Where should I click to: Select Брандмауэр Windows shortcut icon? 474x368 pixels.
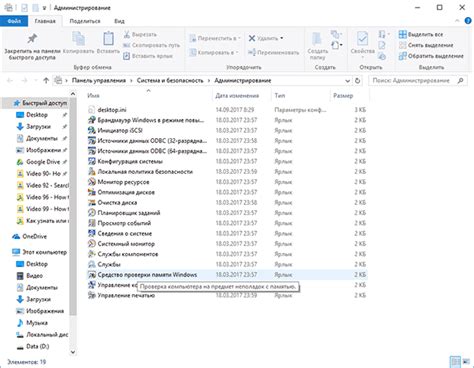pos(92,120)
